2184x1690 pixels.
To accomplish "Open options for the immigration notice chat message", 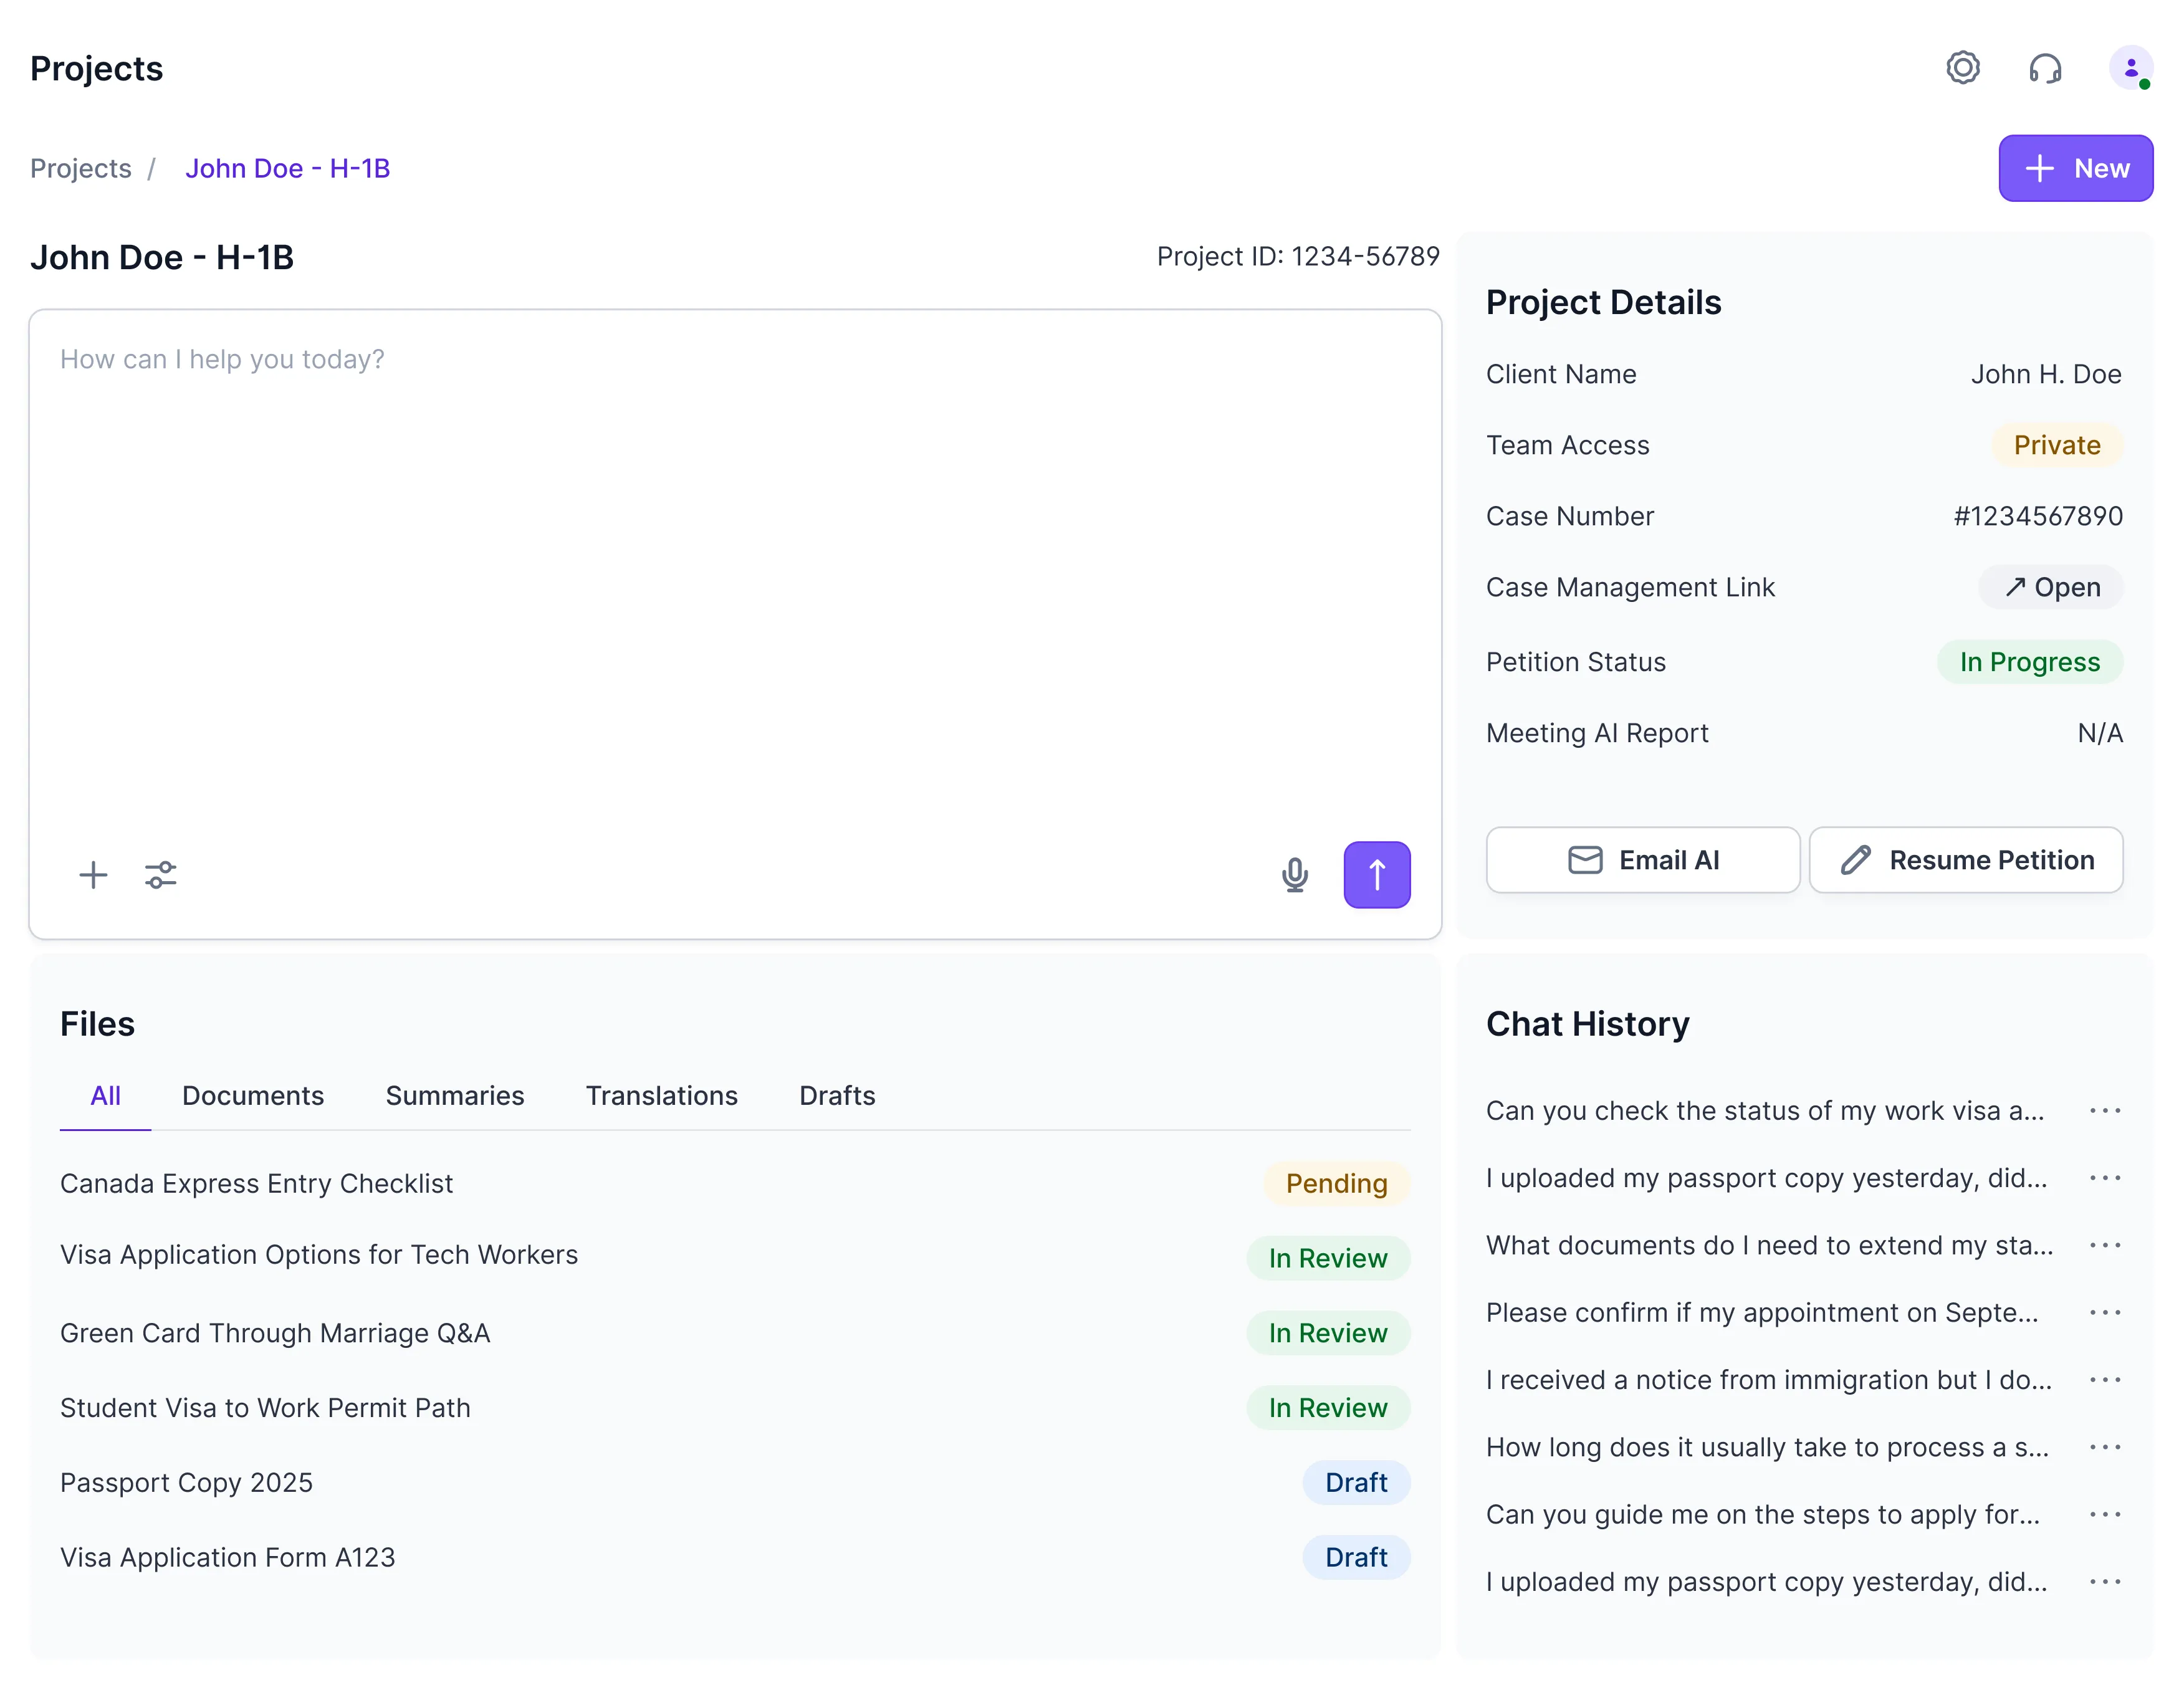I will coord(2106,1379).
